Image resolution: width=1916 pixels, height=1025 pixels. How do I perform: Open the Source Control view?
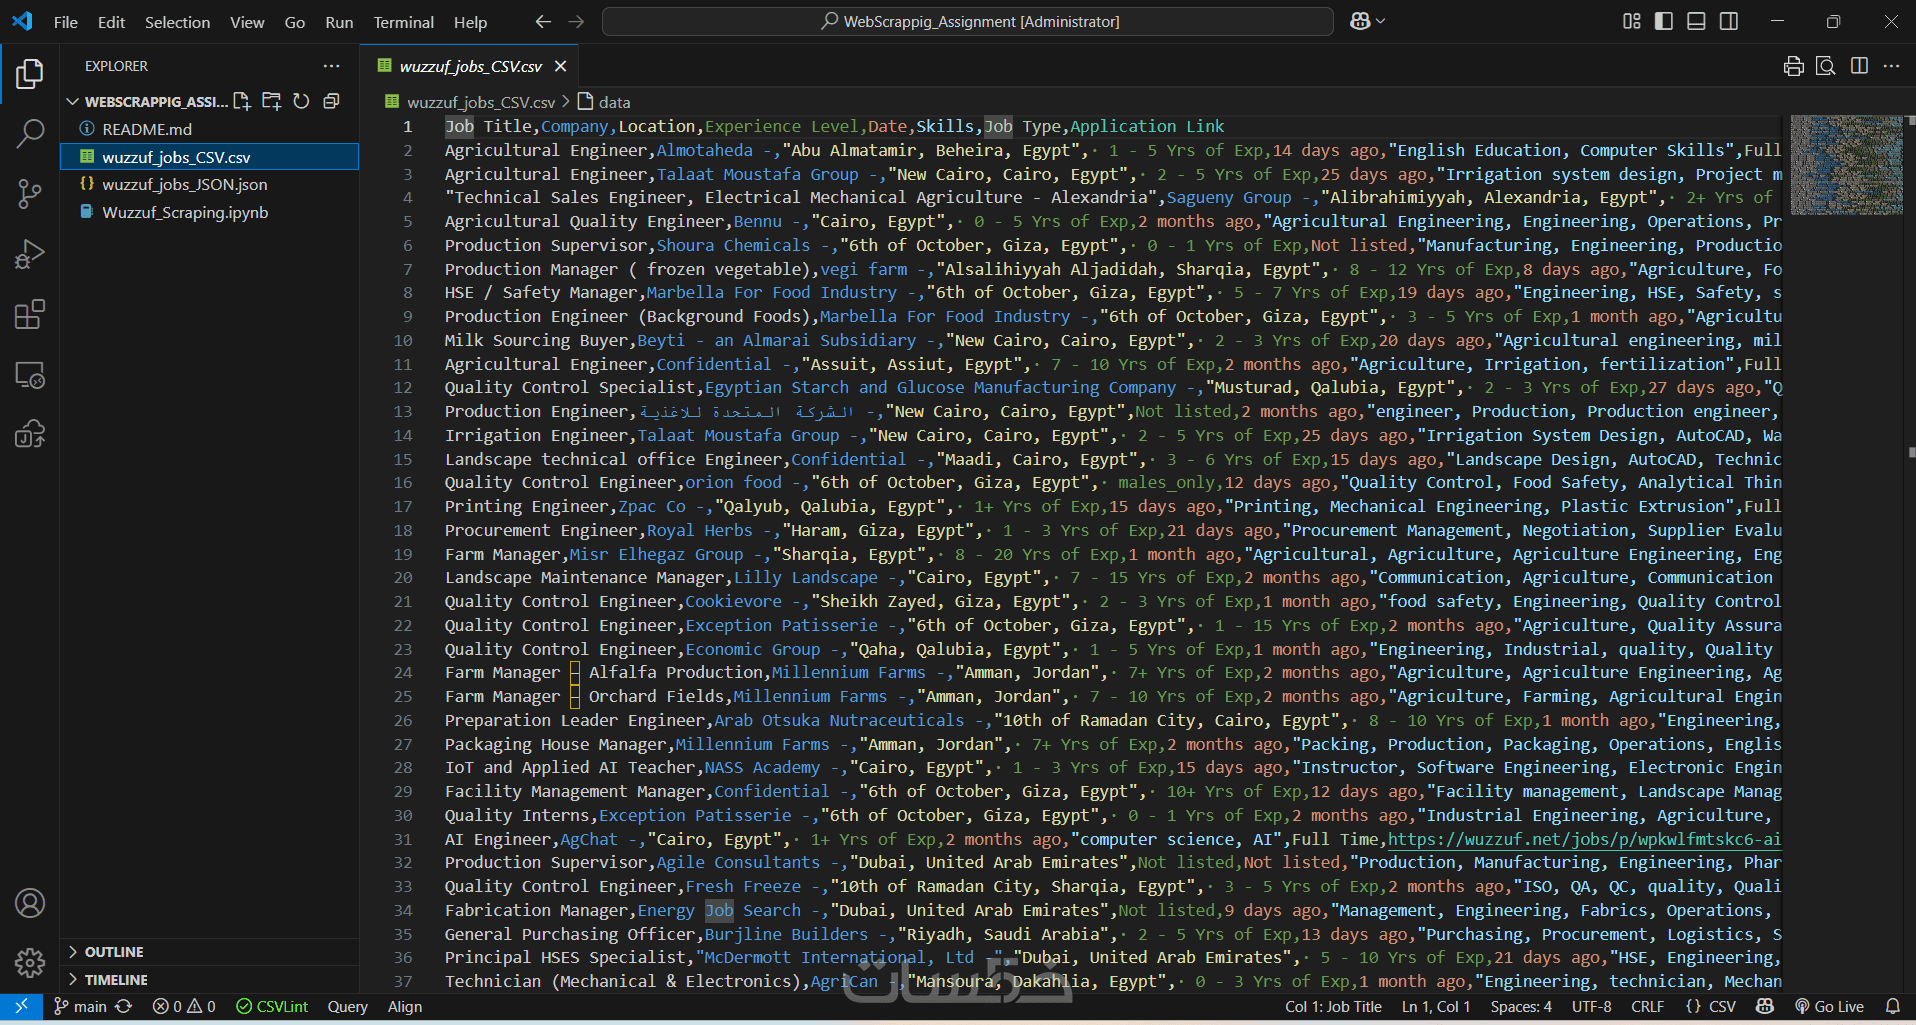[x=30, y=194]
